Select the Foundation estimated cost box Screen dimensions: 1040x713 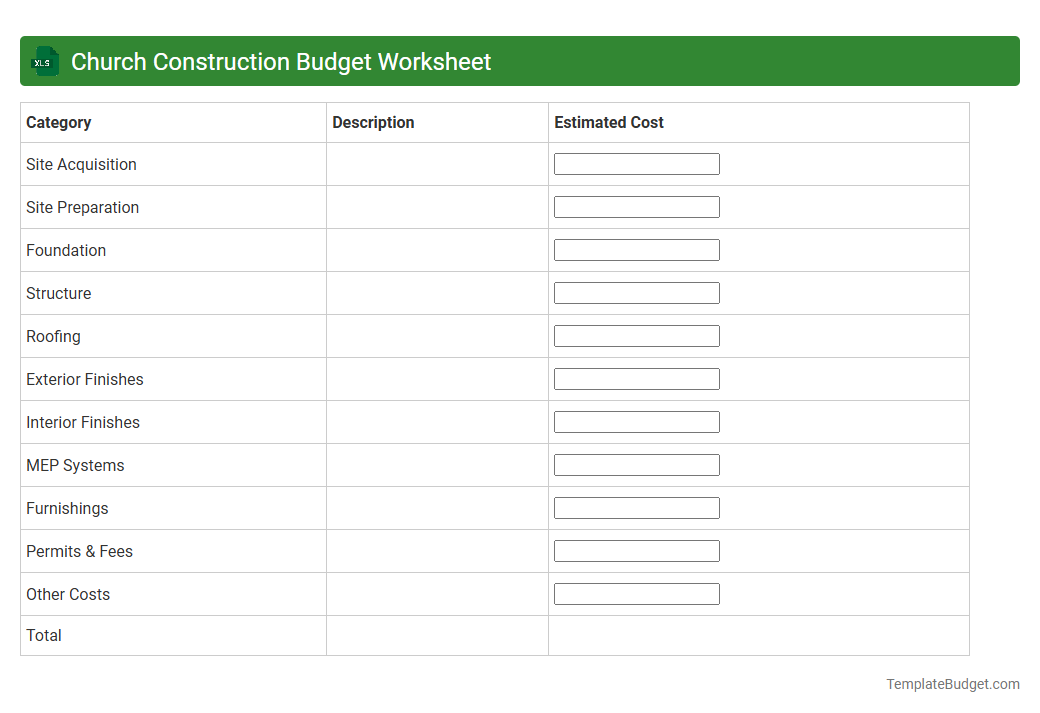point(636,249)
